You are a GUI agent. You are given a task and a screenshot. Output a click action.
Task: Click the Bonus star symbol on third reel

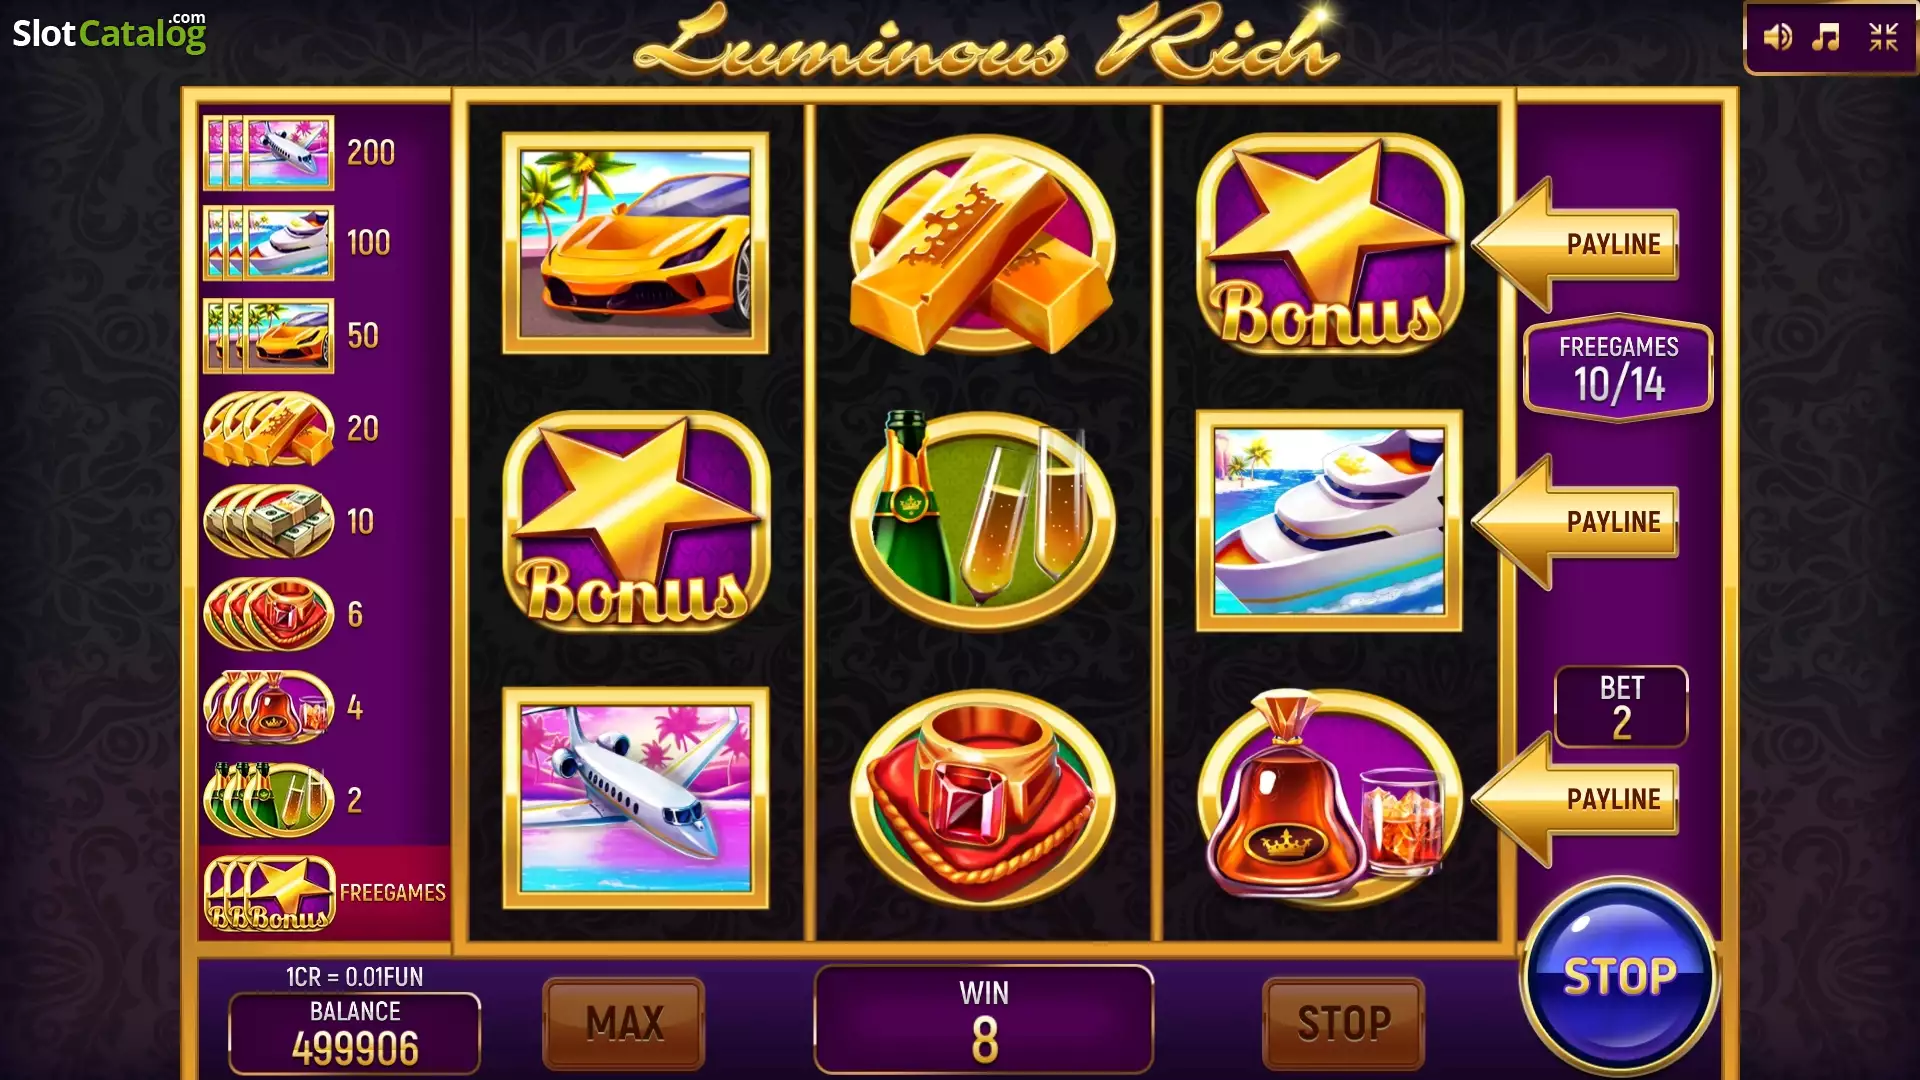point(1330,243)
